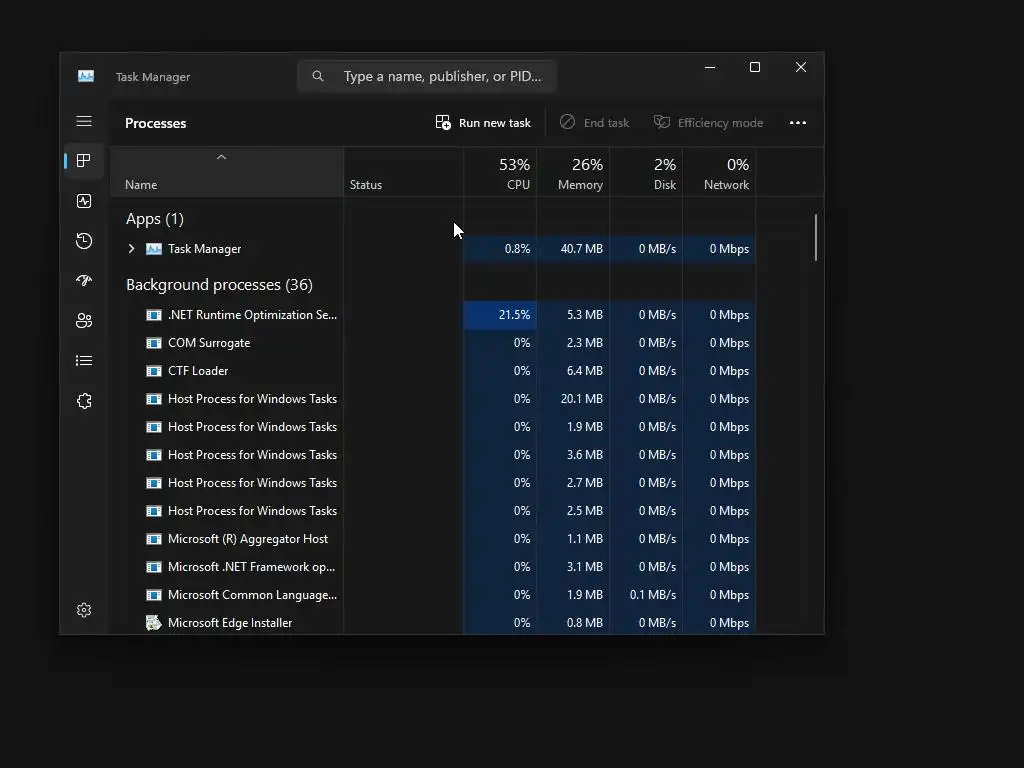Image resolution: width=1024 pixels, height=768 pixels.
Task: Sort by the Disk column header
Action: click(646, 172)
